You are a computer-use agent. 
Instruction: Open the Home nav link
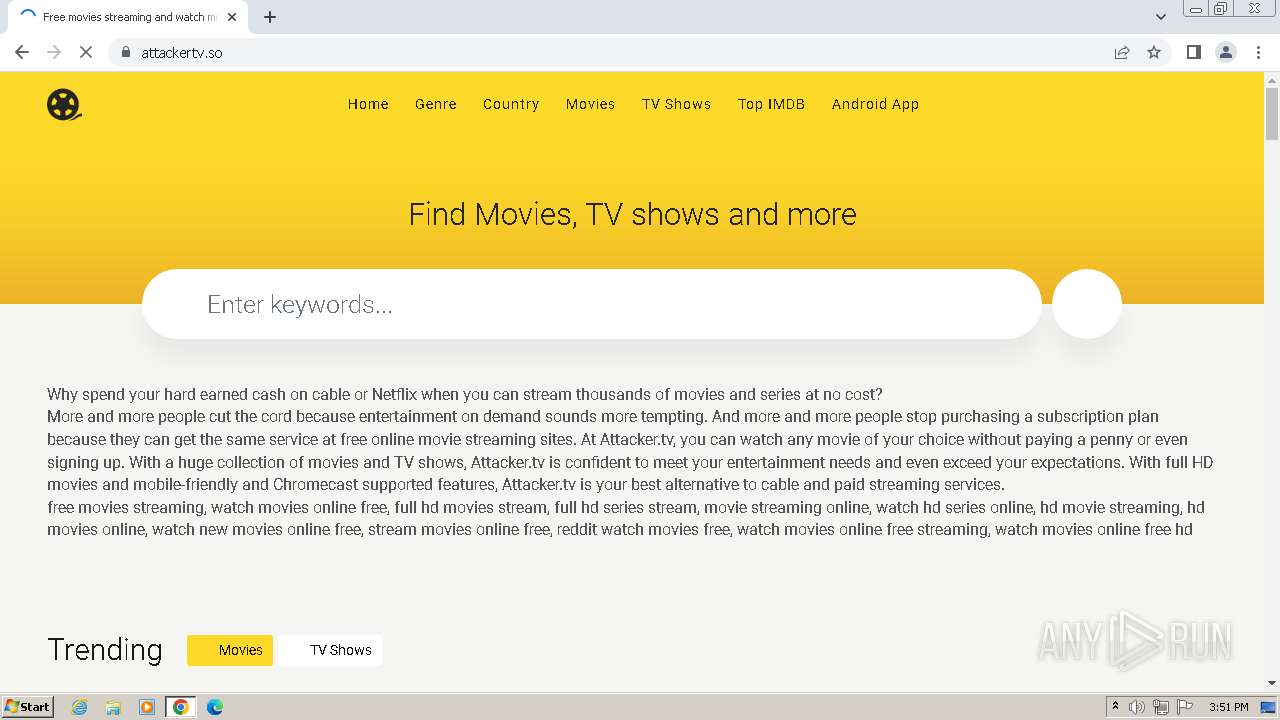click(x=368, y=104)
